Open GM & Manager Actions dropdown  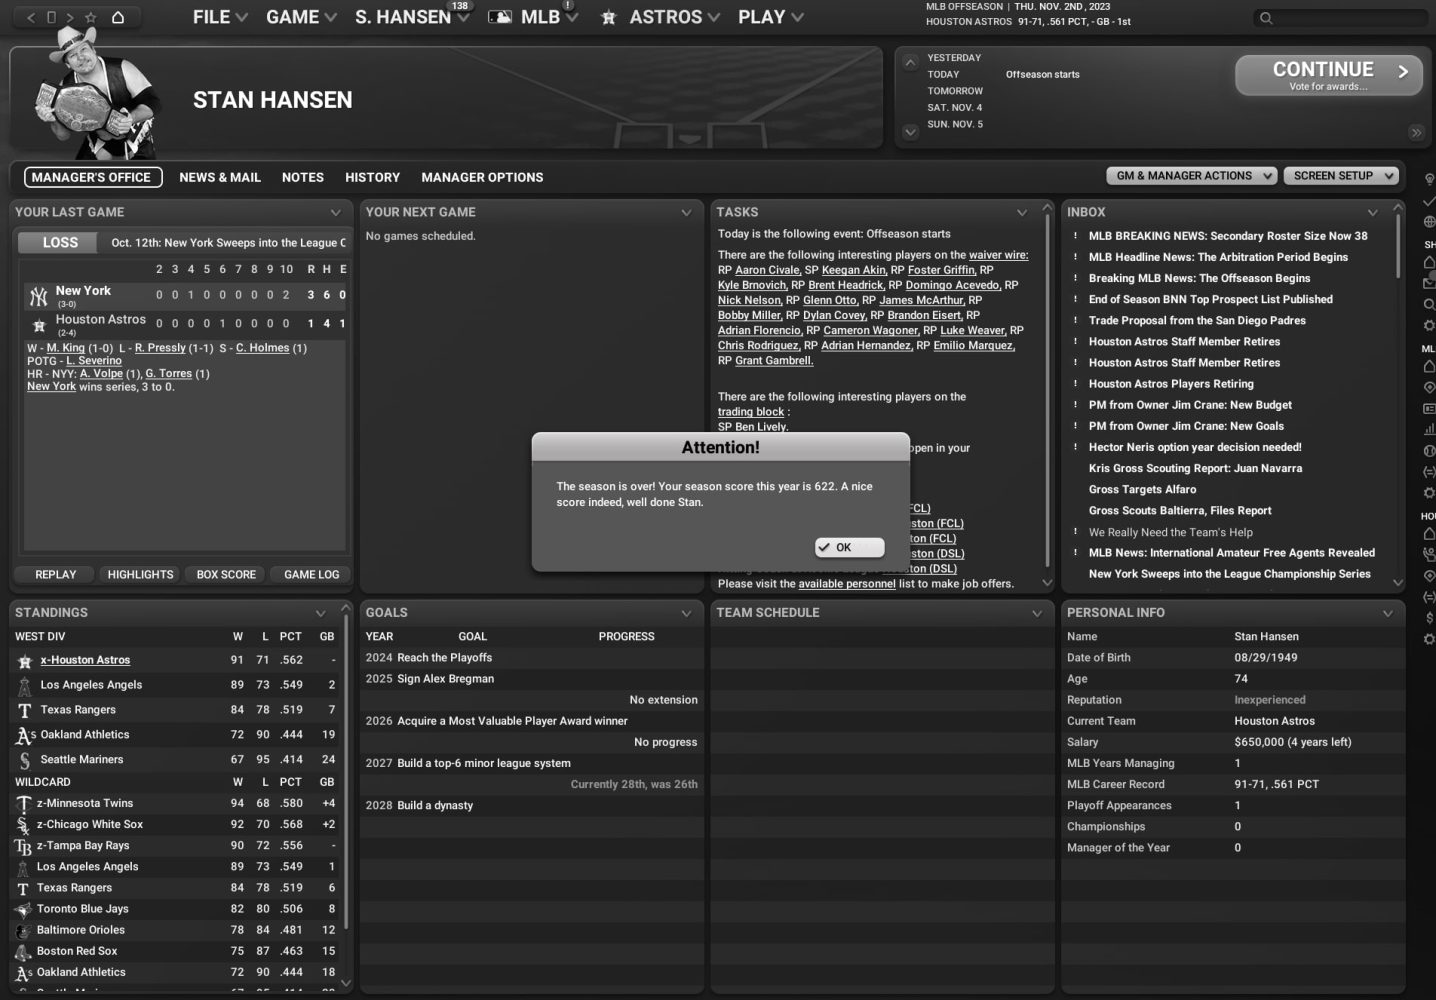point(1192,176)
